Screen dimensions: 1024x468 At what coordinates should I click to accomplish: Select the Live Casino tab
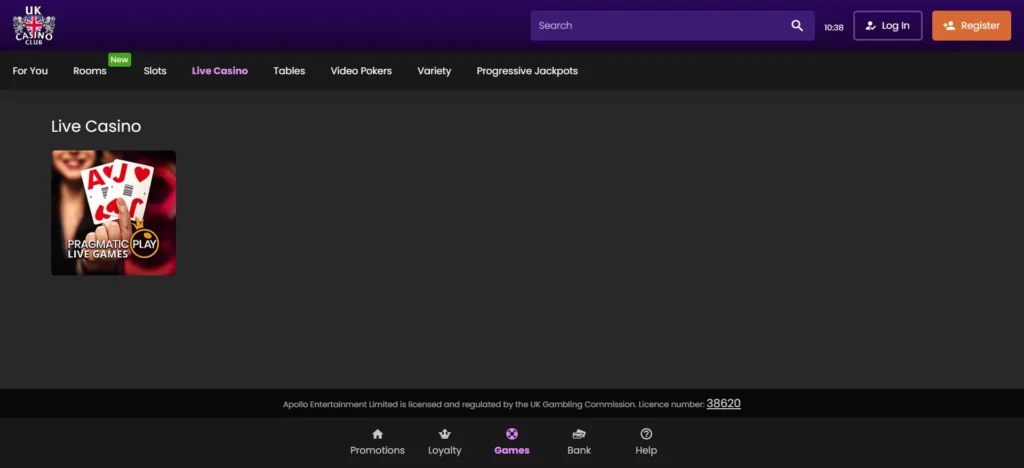click(219, 70)
